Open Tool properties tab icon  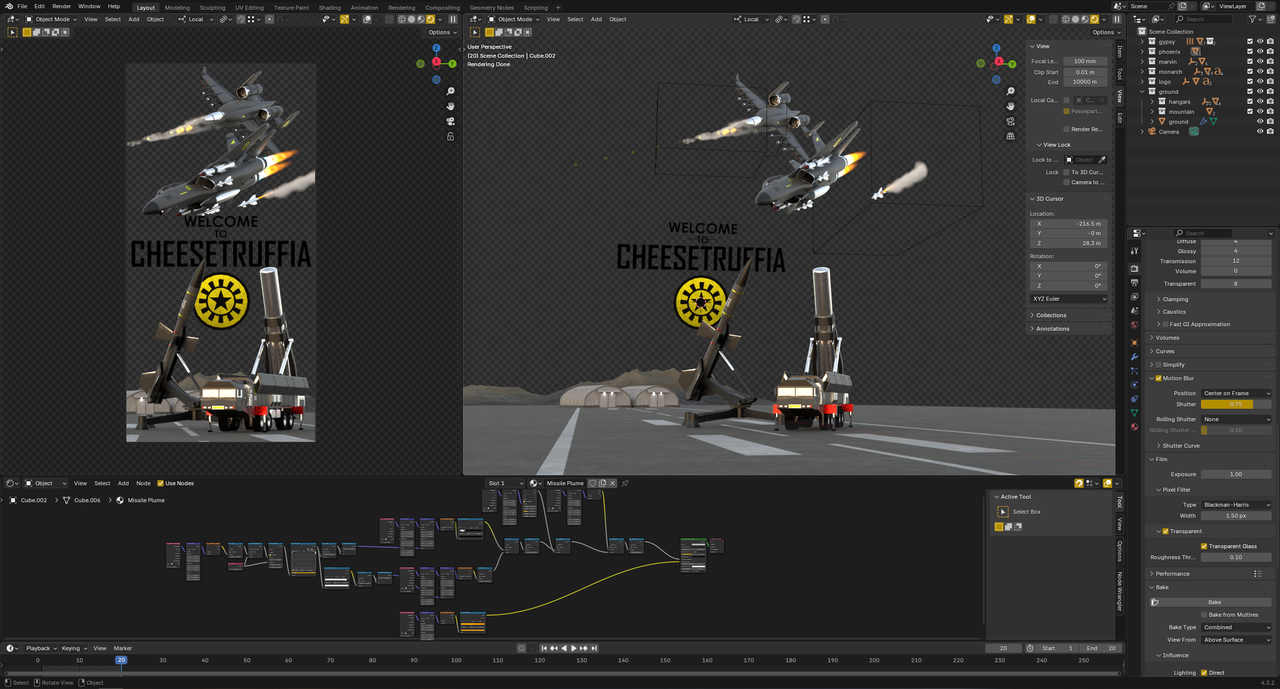click(1134, 250)
